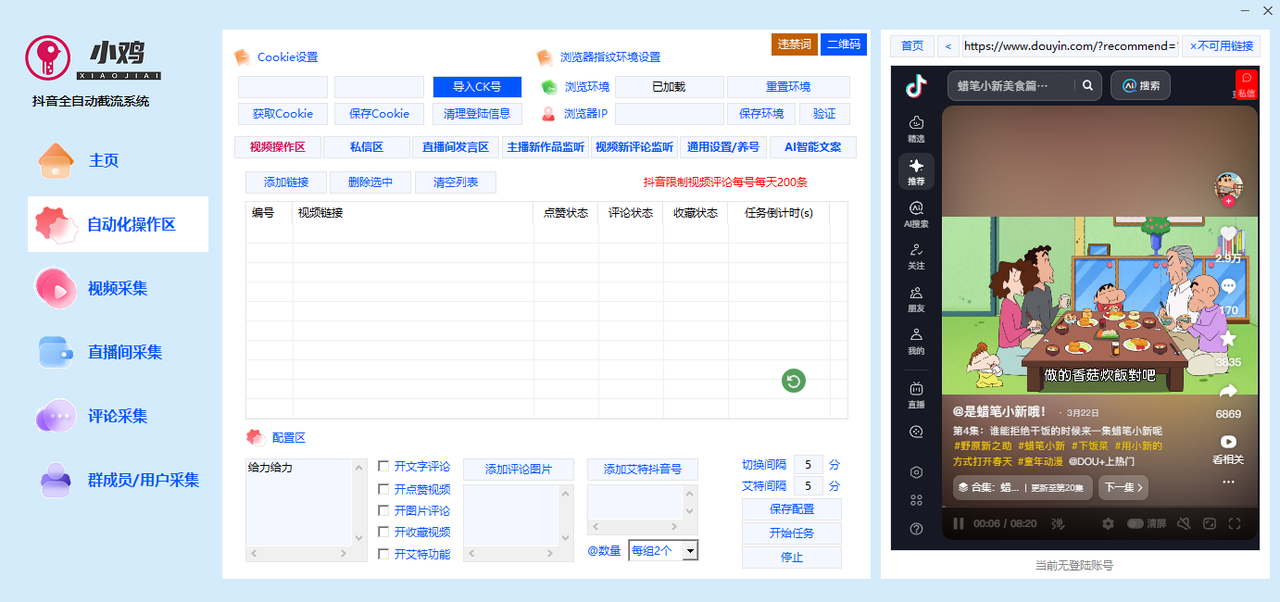Expand the @数量 每组2个 dropdown
1280x602 pixels.
click(690, 551)
